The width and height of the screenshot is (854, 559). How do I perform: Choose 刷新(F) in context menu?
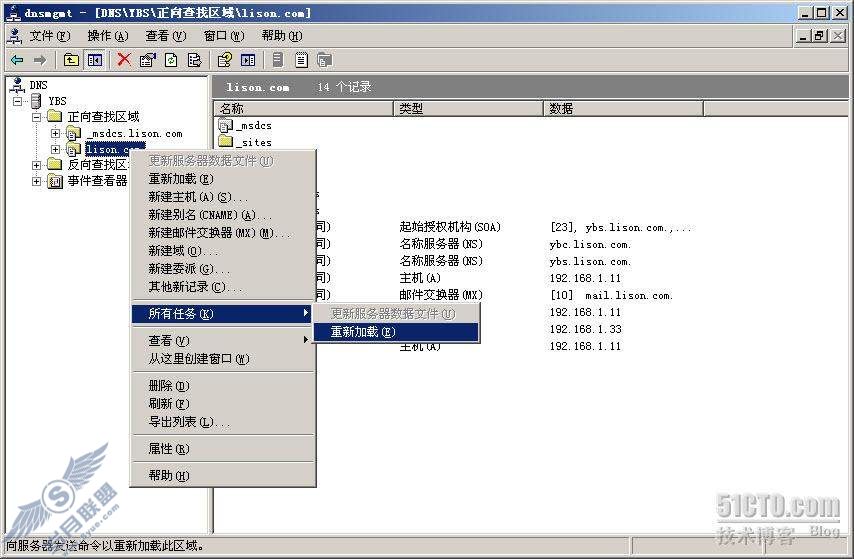pyautogui.click(x=222, y=404)
